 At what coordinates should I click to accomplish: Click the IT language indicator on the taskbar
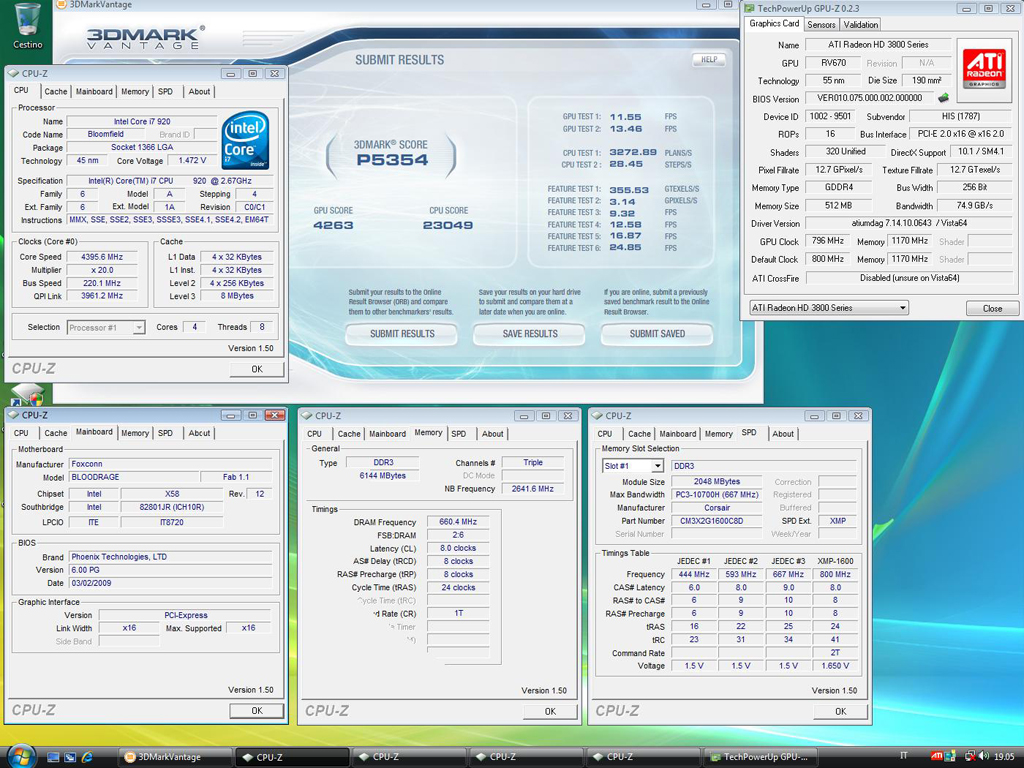click(x=904, y=756)
